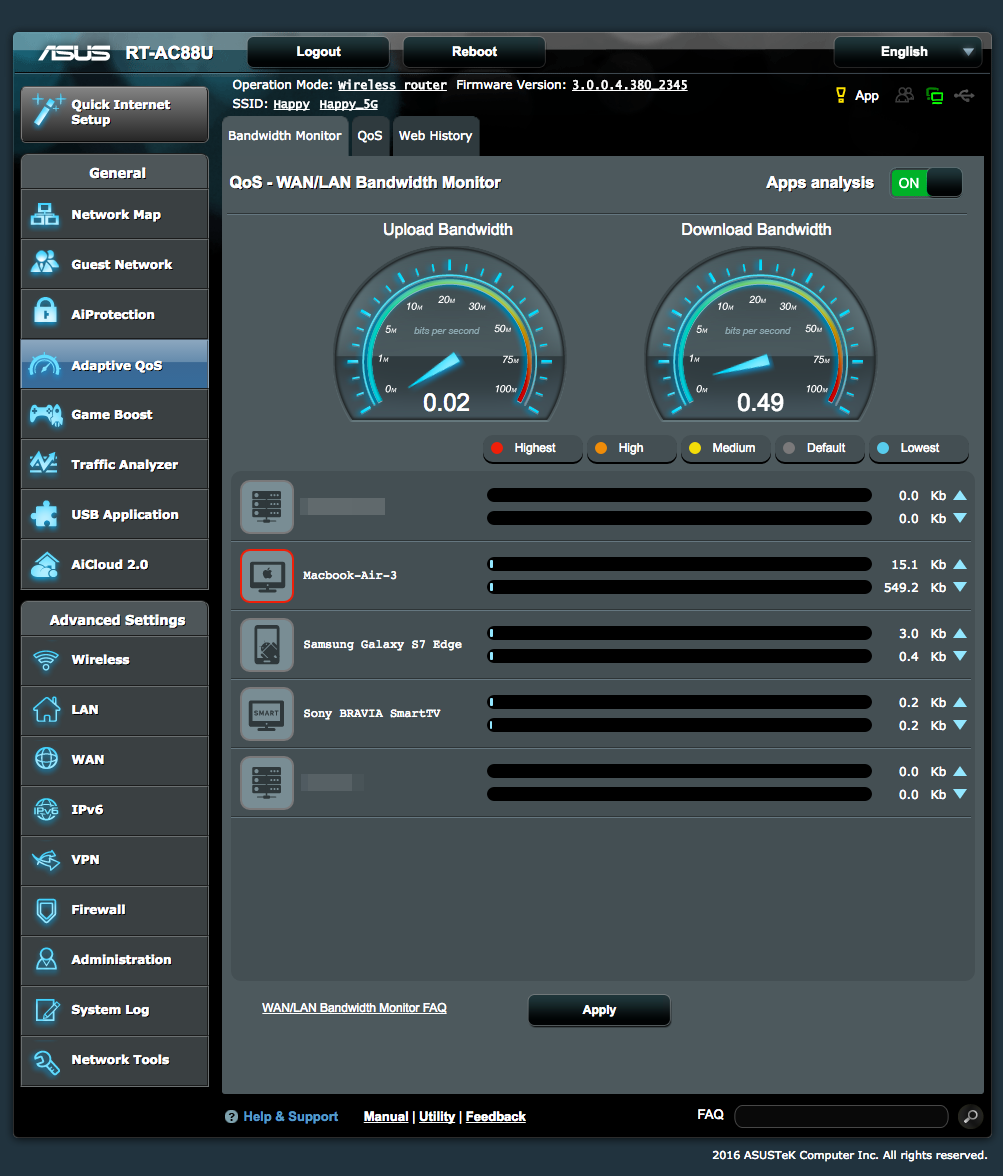Click the guest network users status icon
Image resolution: width=1003 pixels, height=1176 pixels.
905,96
